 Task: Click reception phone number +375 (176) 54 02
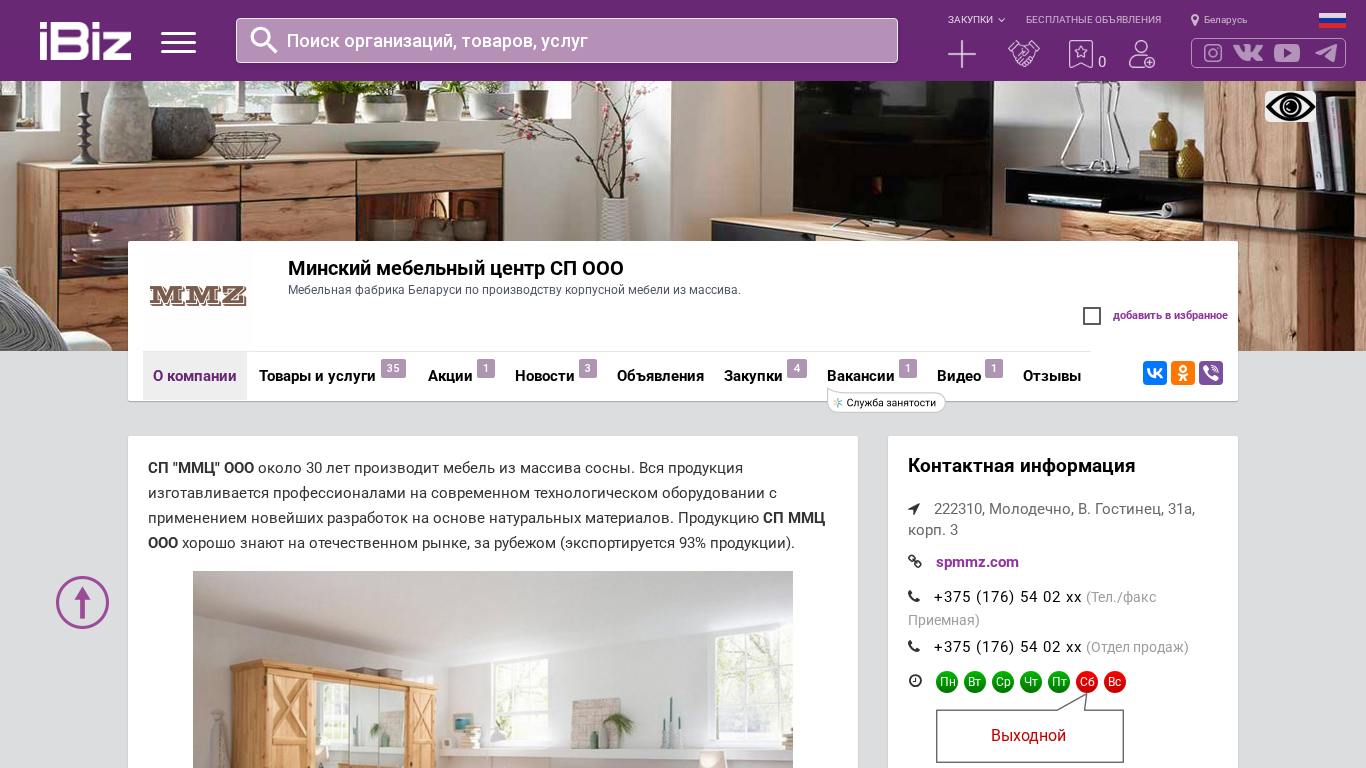(x=1007, y=597)
